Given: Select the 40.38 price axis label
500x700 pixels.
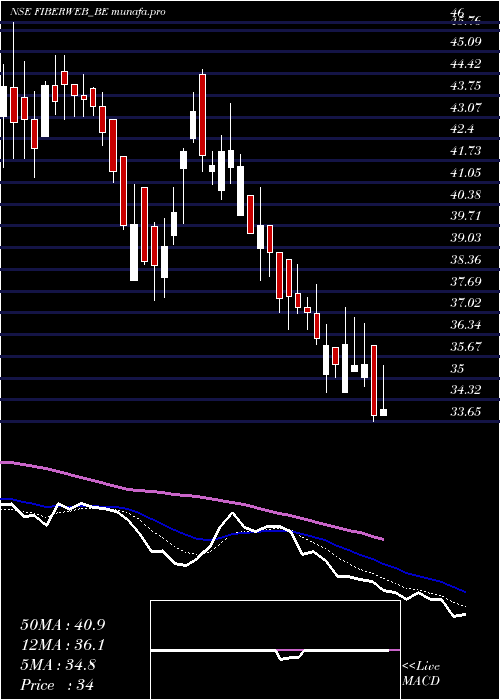Looking at the screenshot, I should coord(466,195).
